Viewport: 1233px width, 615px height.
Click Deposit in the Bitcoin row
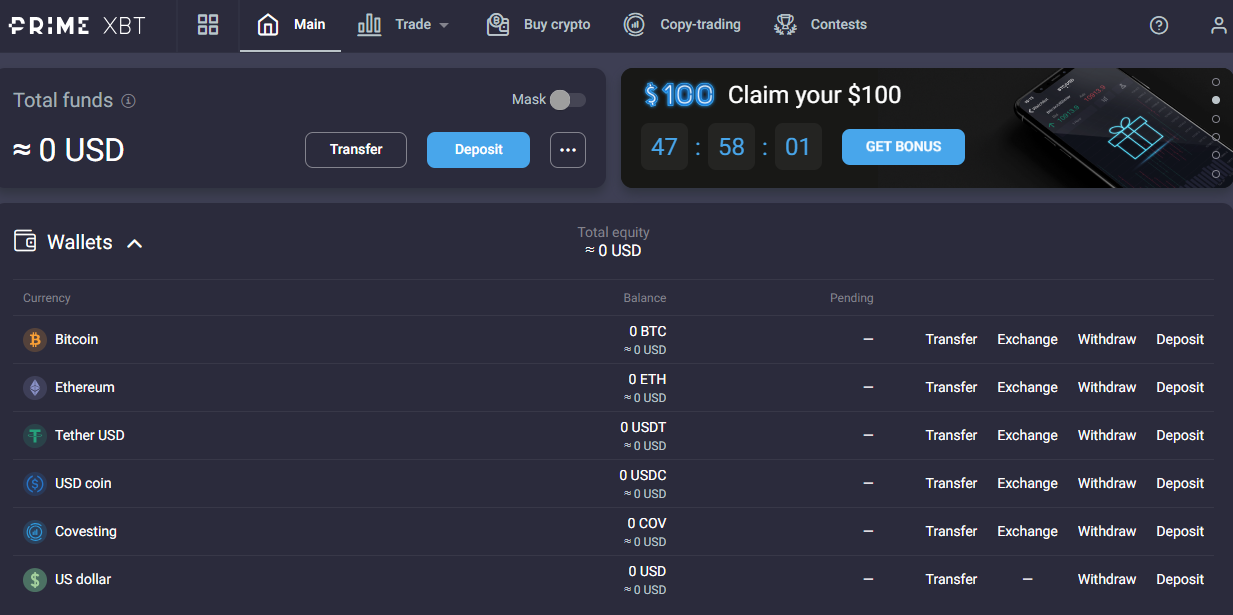pyautogui.click(x=1180, y=340)
